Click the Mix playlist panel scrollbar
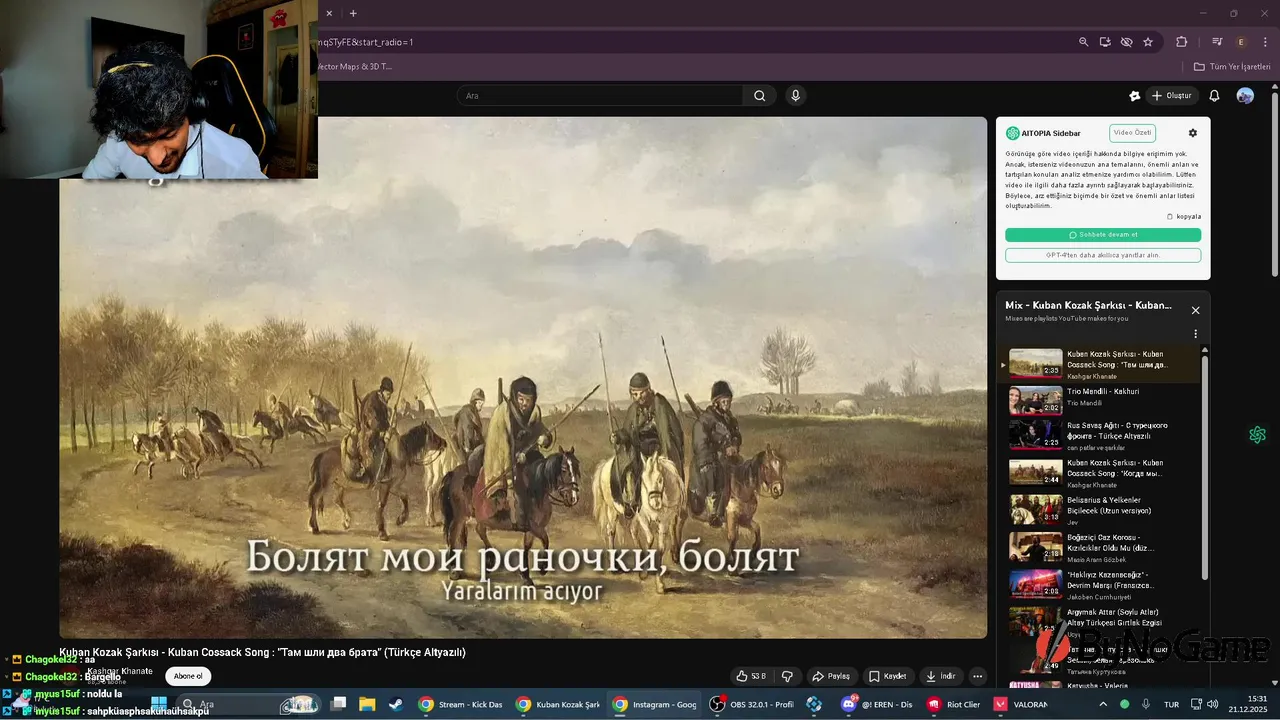 1204,467
